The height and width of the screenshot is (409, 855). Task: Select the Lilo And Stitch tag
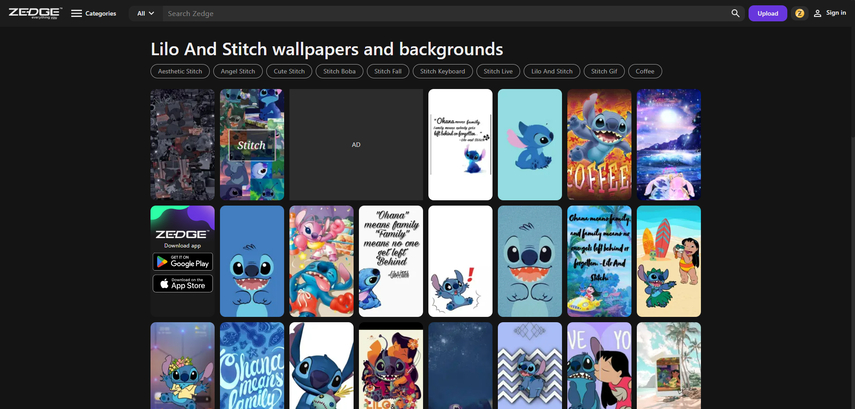(x=552, y=71)
